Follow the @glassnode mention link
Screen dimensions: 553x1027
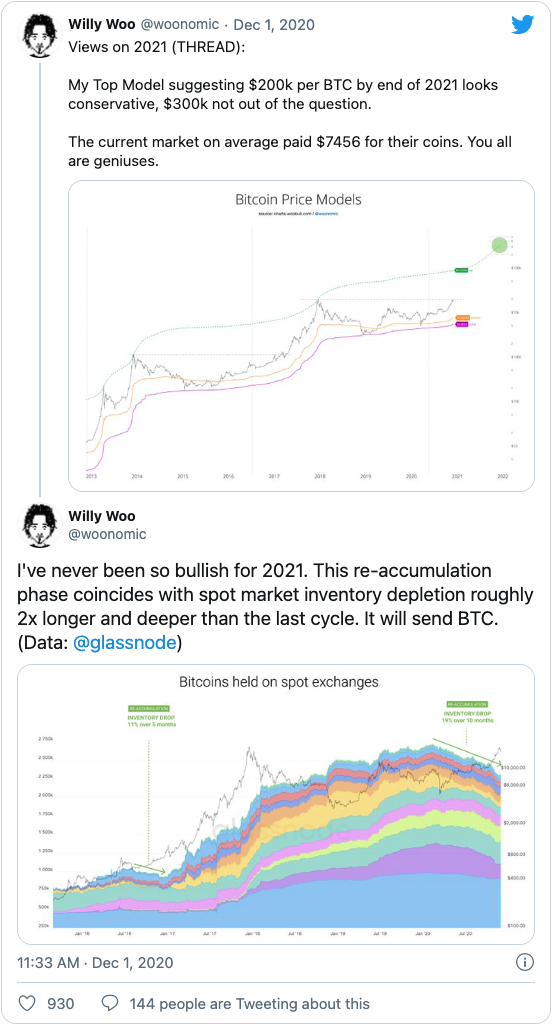pos(124,643)
